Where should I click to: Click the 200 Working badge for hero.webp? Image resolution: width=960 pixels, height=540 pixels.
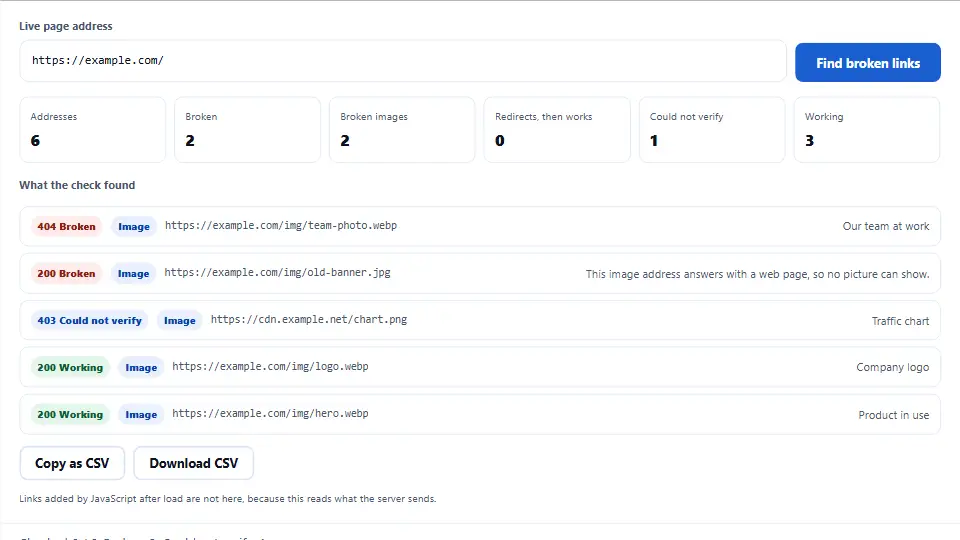tap(70, 415)
